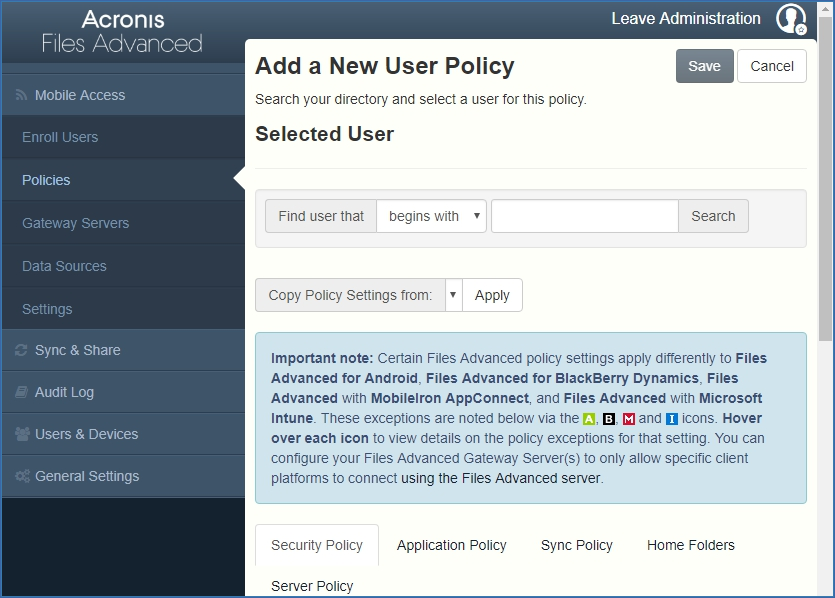Open Enroll Users in the sidebar
The image size is (835, 598).
point(124,137)
